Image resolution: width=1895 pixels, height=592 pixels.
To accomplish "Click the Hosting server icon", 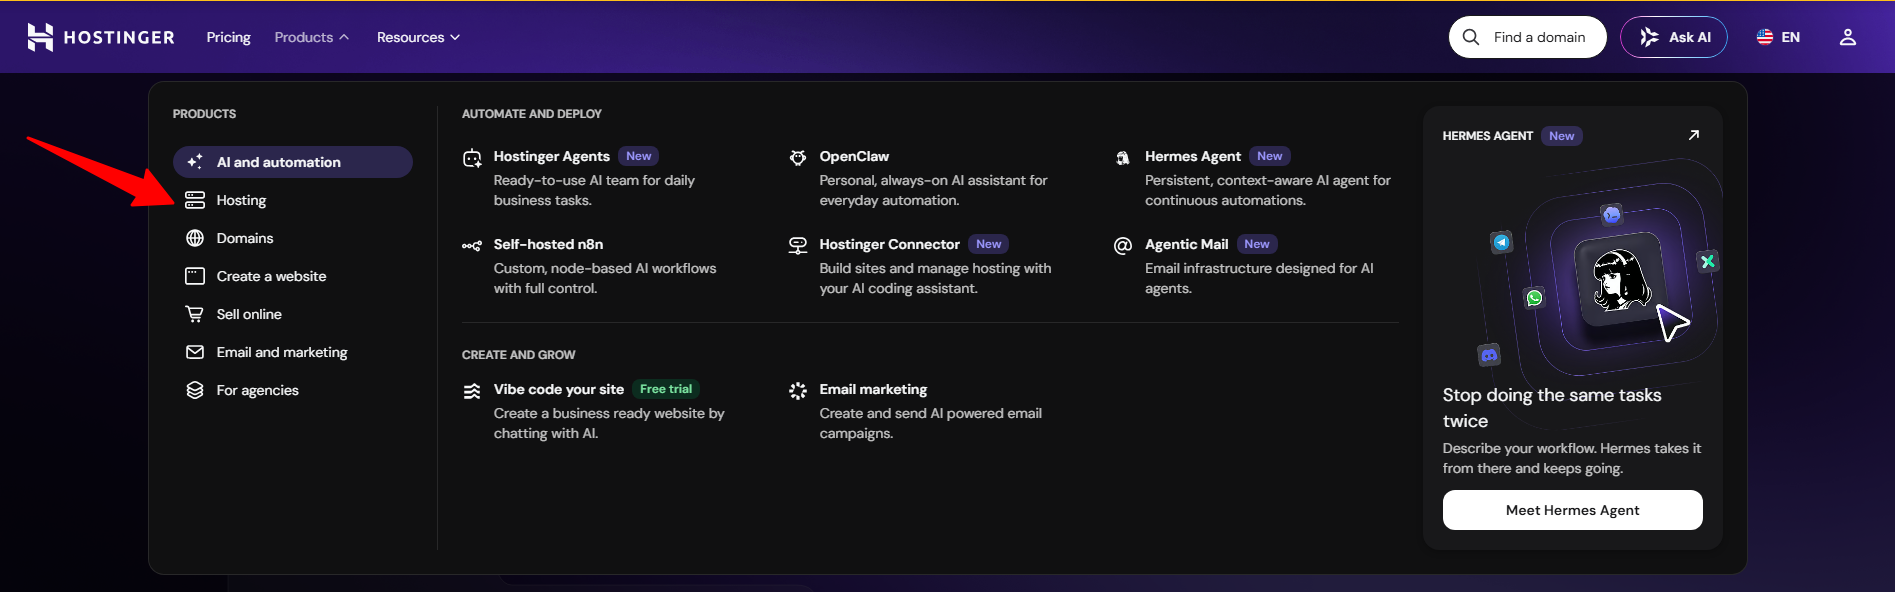I will [195, 200].
